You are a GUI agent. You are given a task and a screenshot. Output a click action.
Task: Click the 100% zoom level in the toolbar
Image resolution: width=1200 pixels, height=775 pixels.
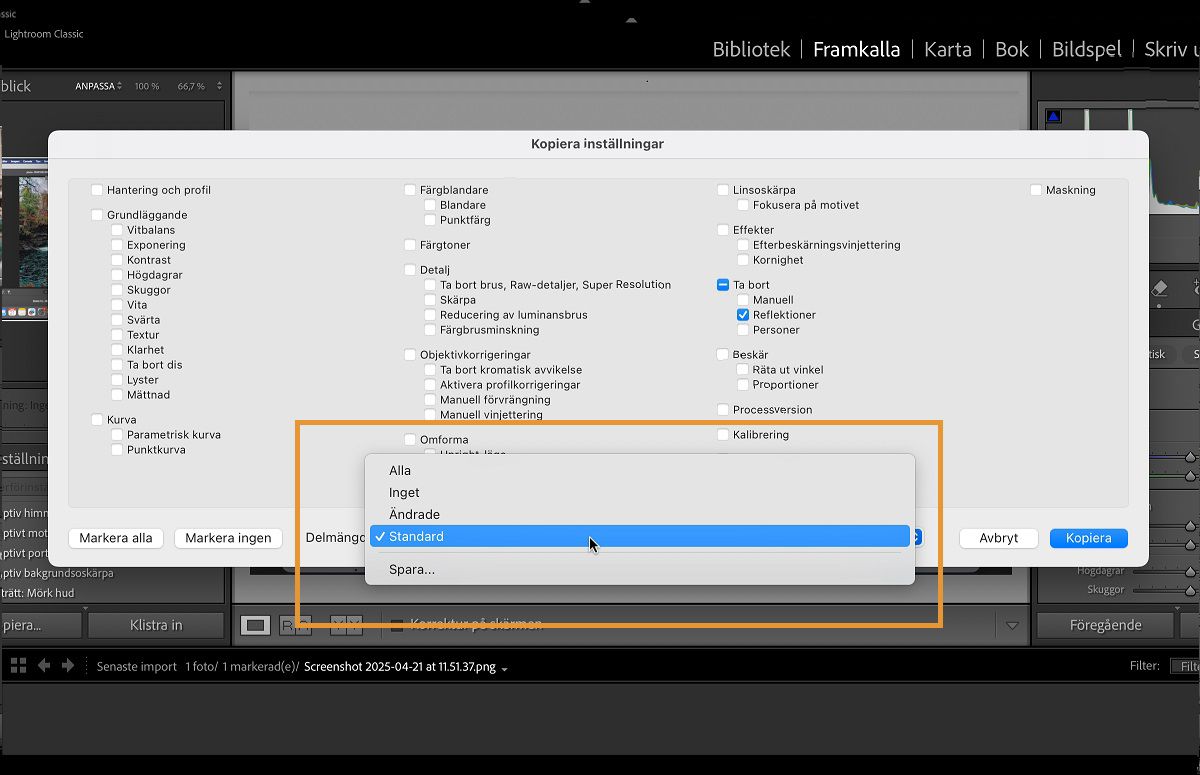(x=147, y=86)
